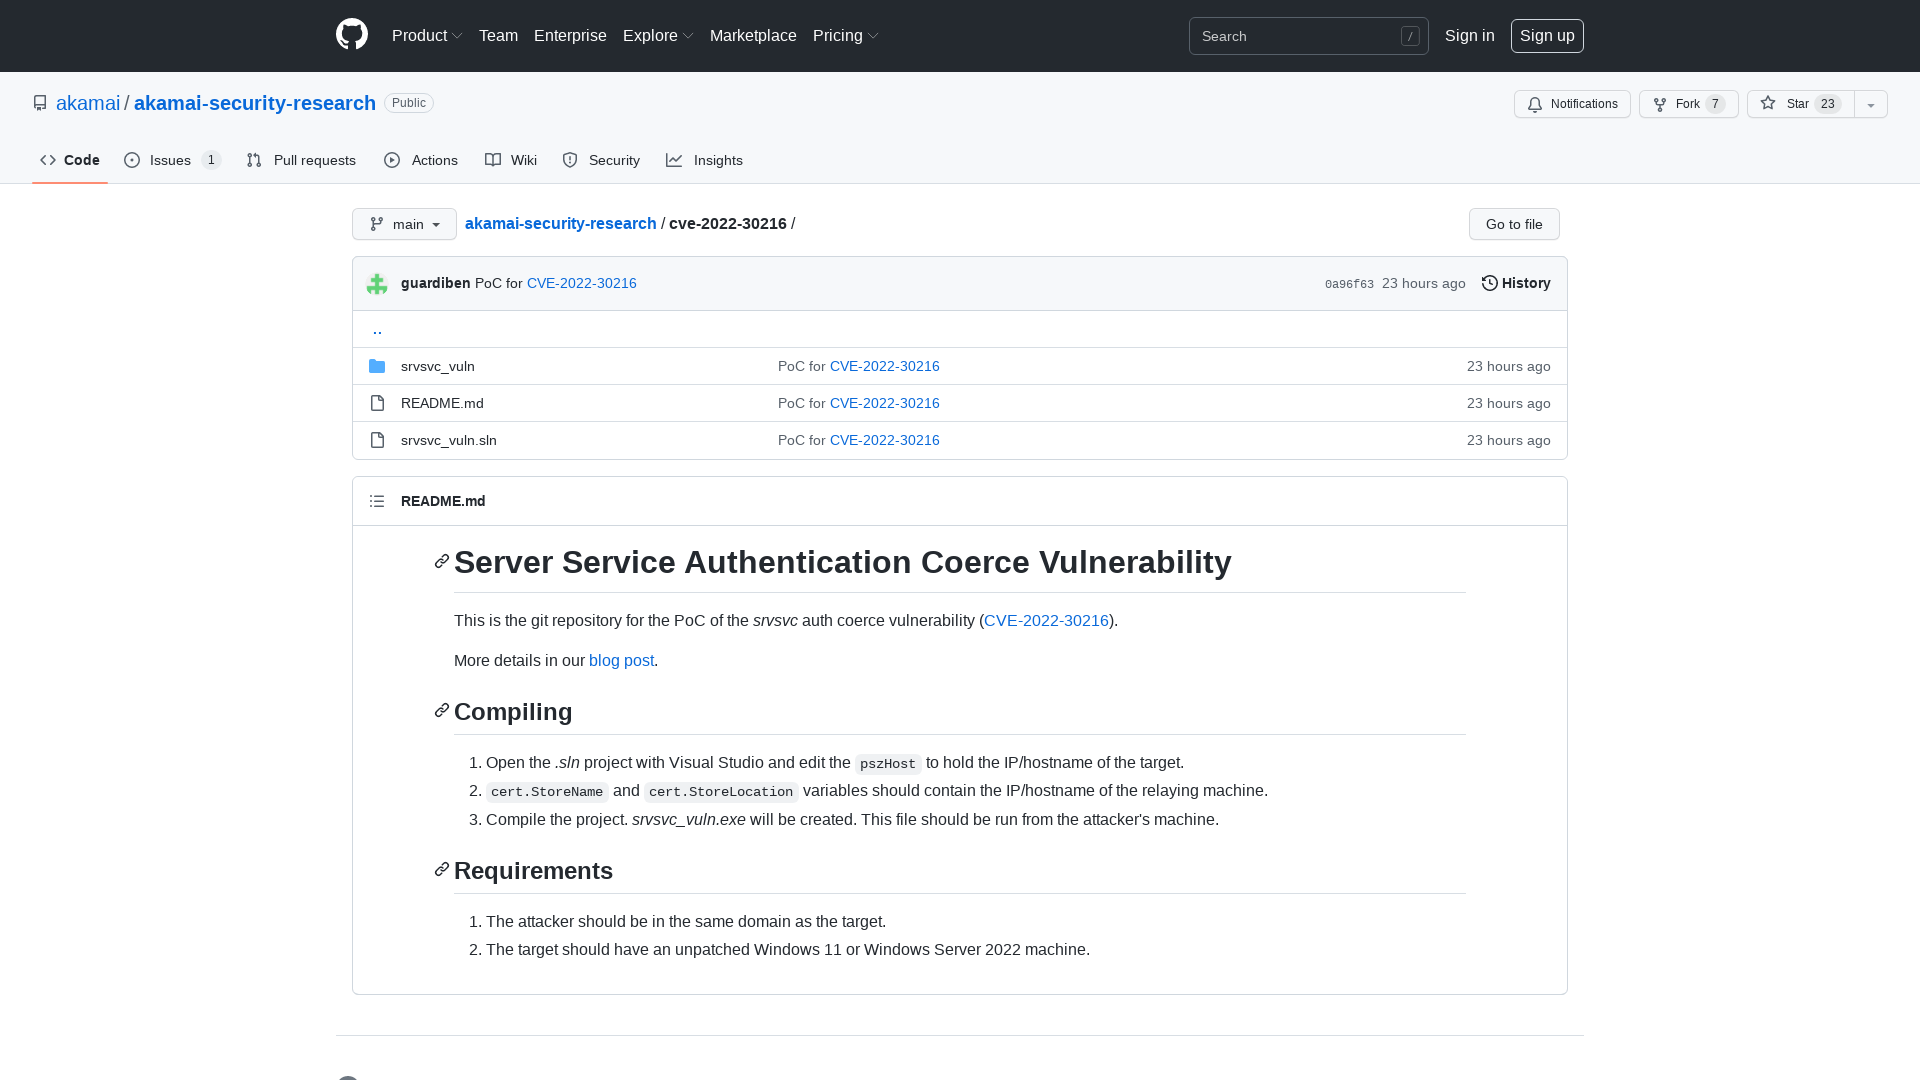Select the Security shield icon tab
The height and width of the screenshot is (1080, 1920).
(570, 160)
